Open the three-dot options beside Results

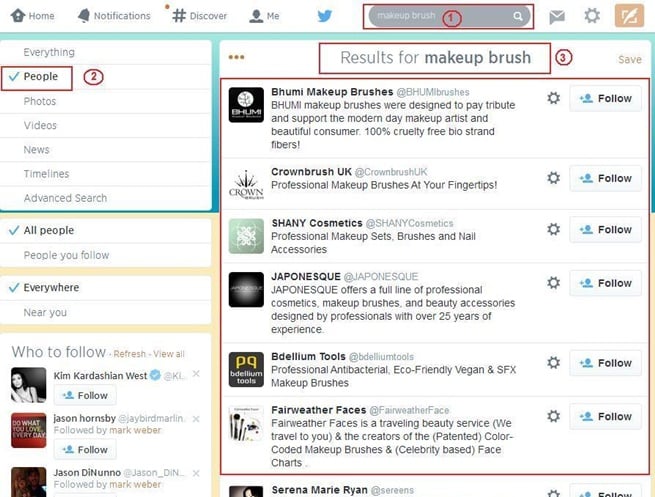[236, 57]
